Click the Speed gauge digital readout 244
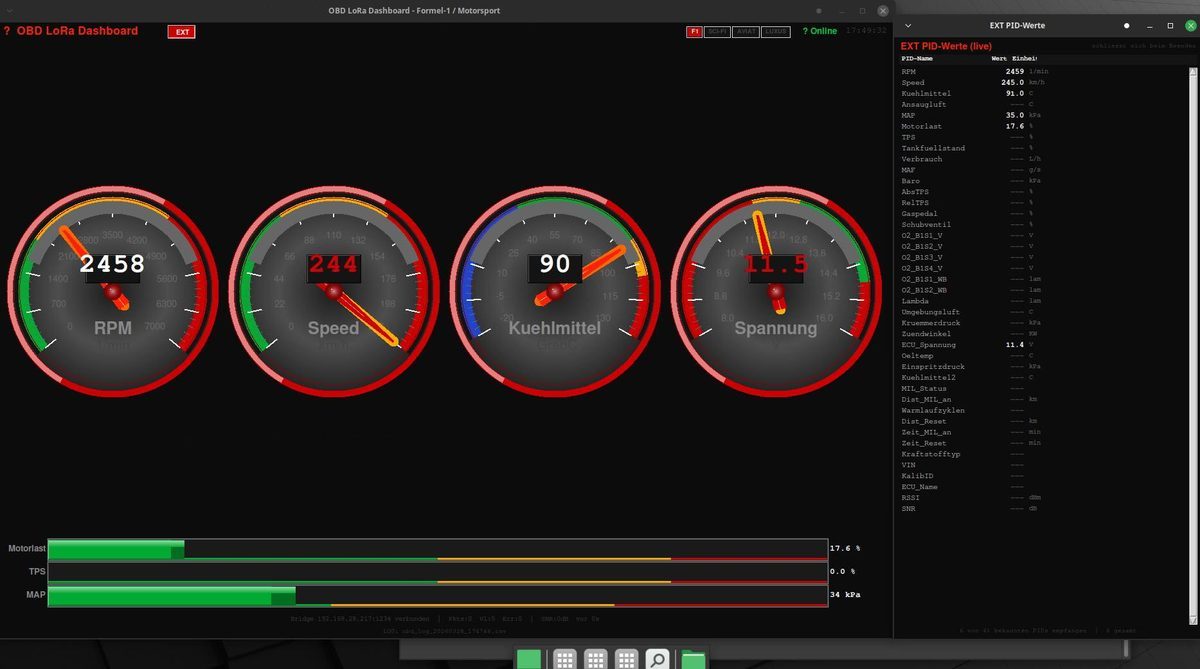Viewport: 1200px width, 669px height. (333, 265)
